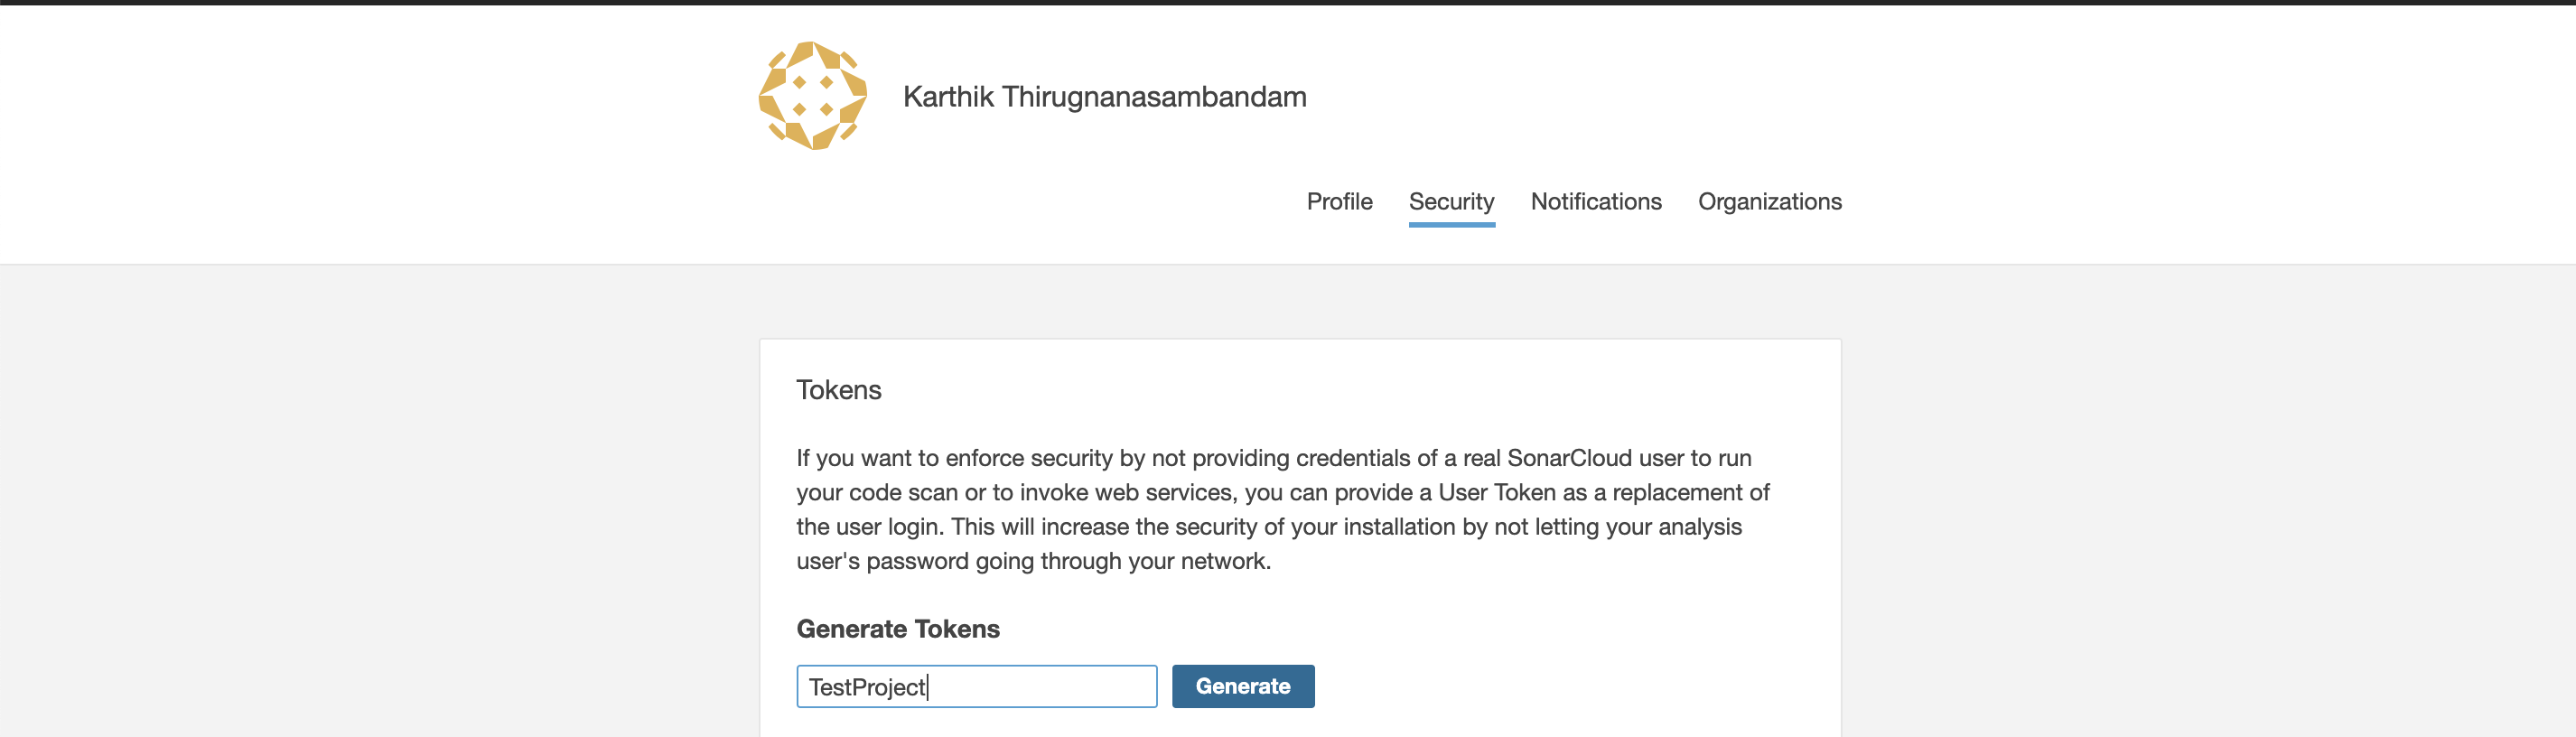Select the geometric gold logo beside the username

[810, 96]
